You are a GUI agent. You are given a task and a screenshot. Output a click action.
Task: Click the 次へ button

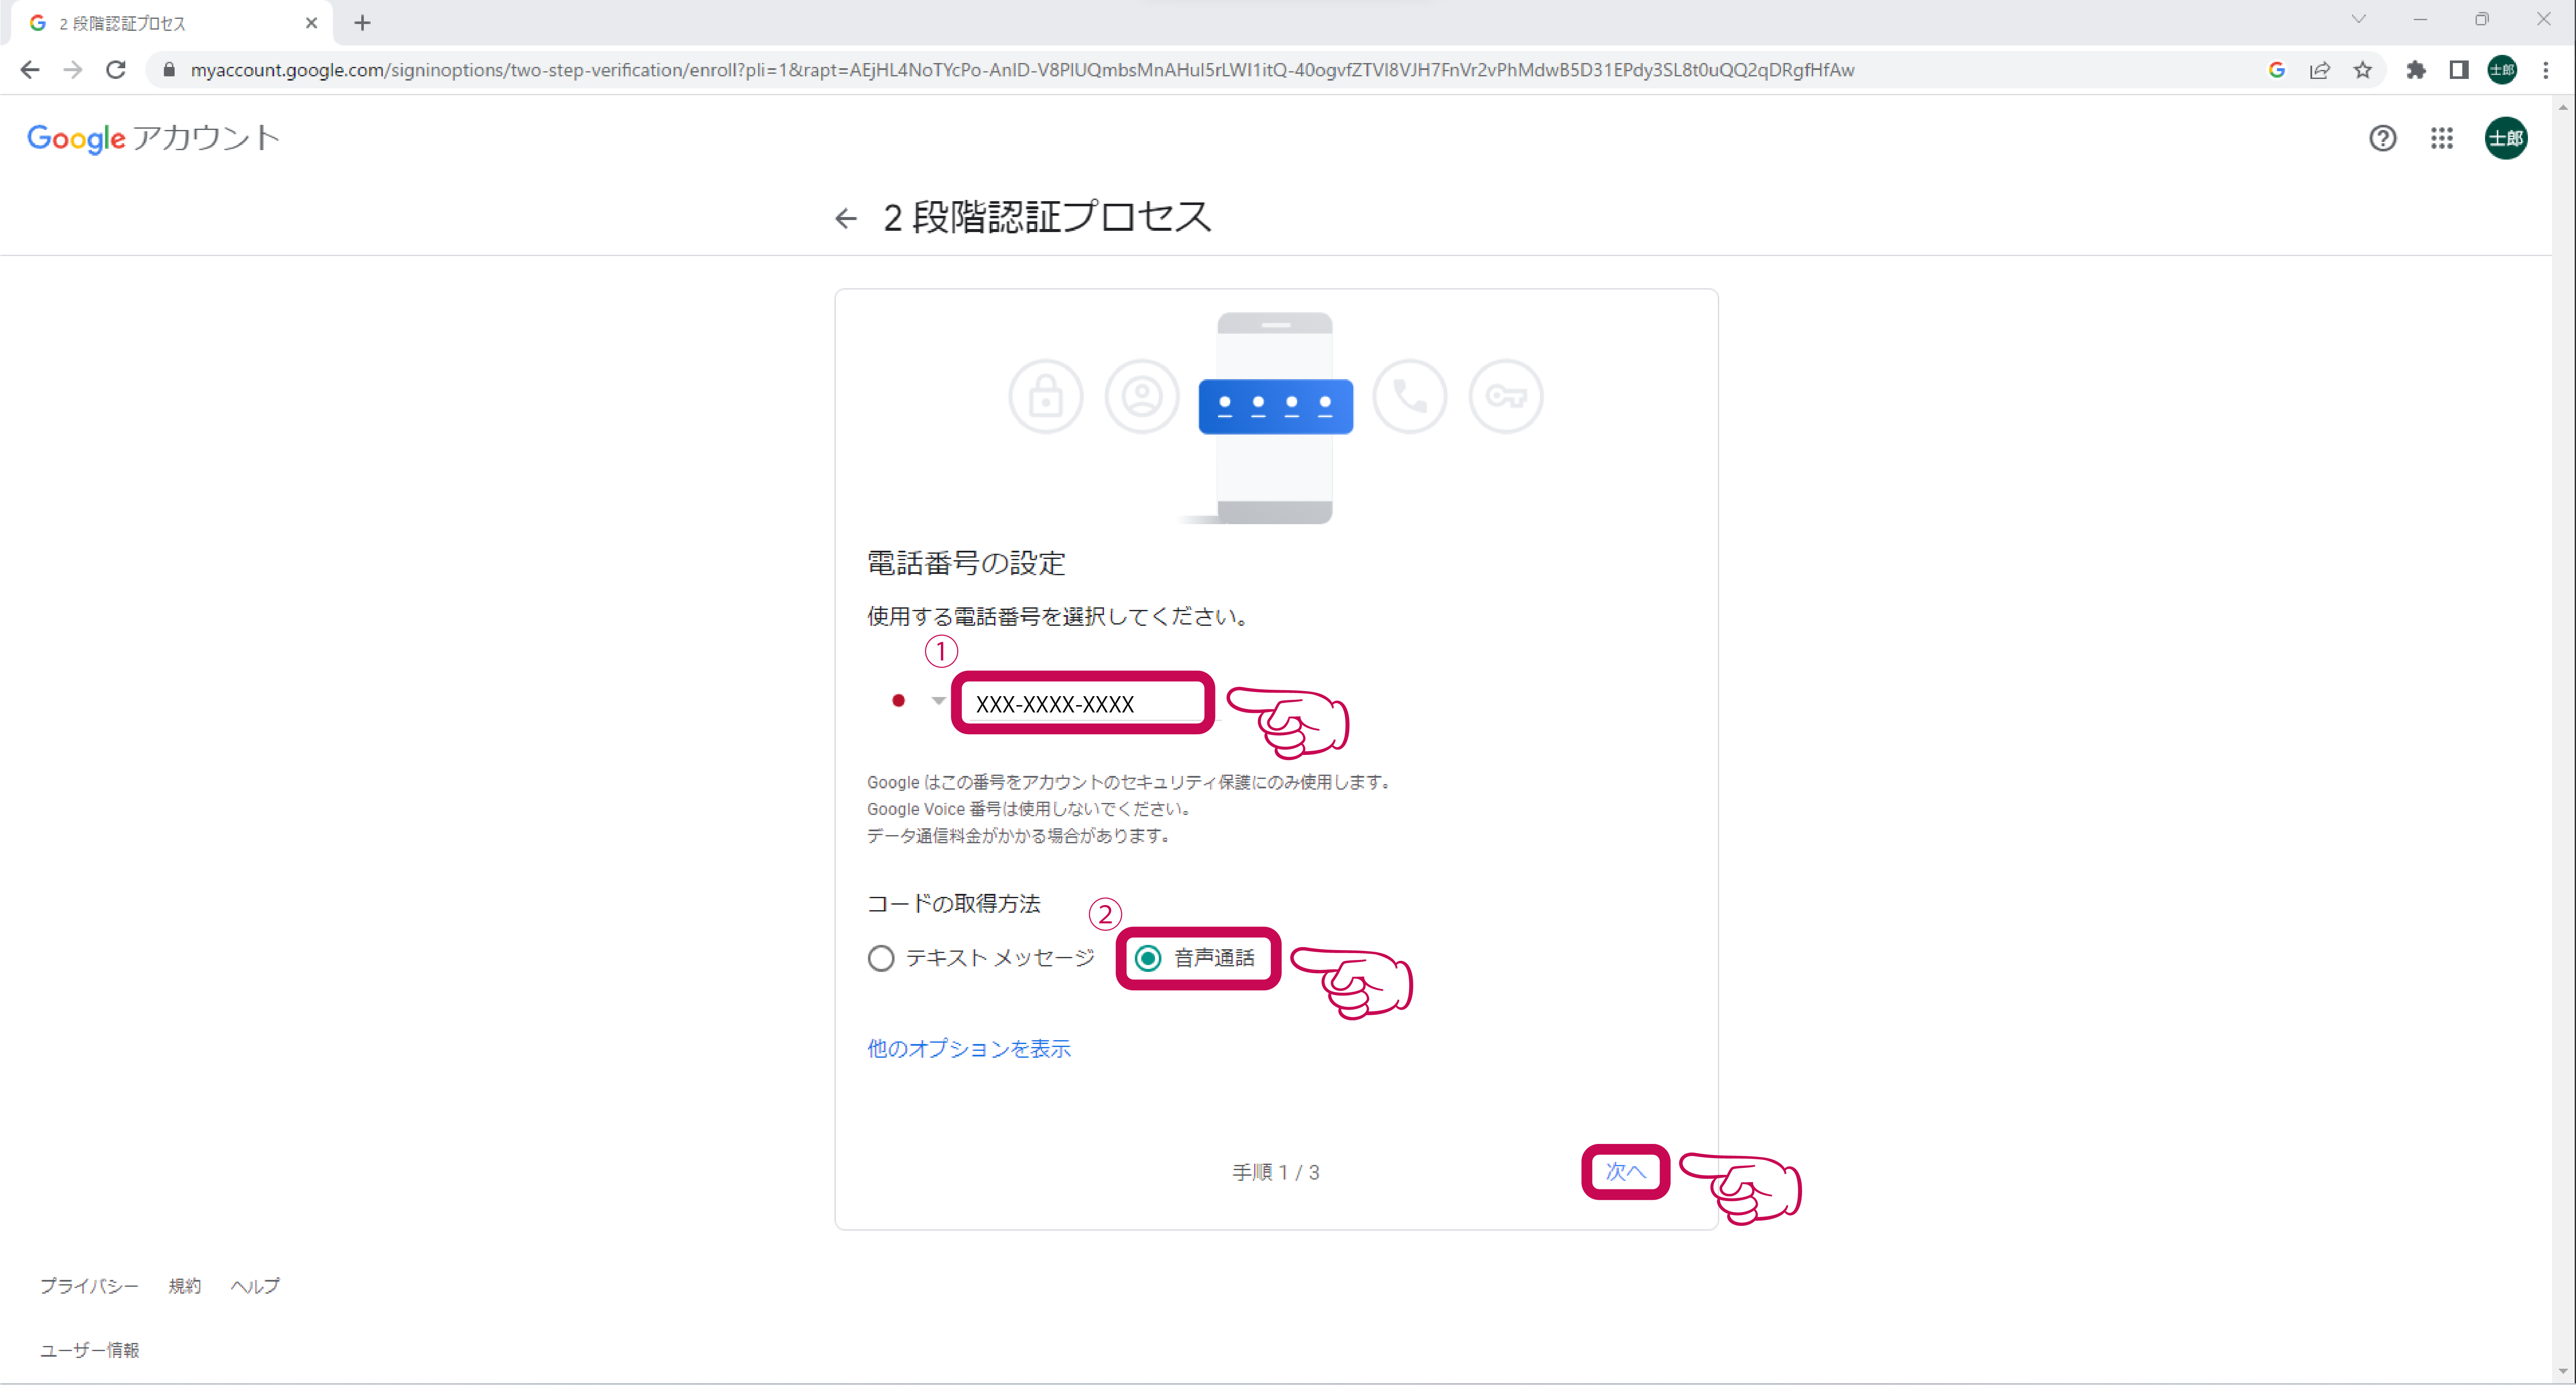pyautogui.click(x=1626, y=1171)
